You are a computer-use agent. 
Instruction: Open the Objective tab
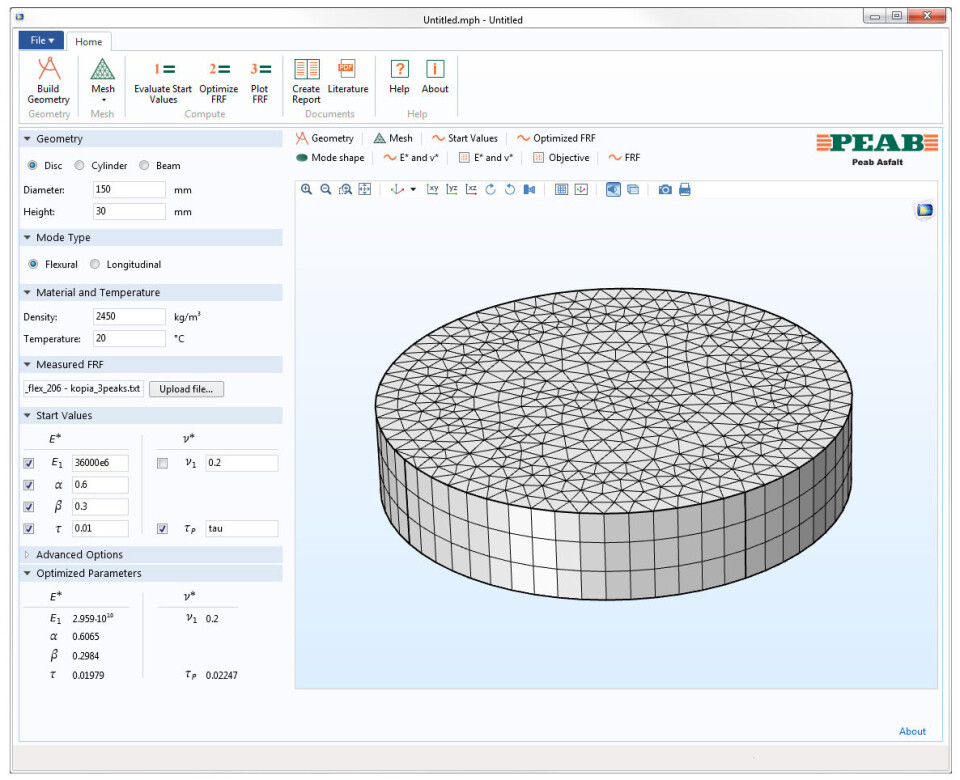click(x=561, y=158)
